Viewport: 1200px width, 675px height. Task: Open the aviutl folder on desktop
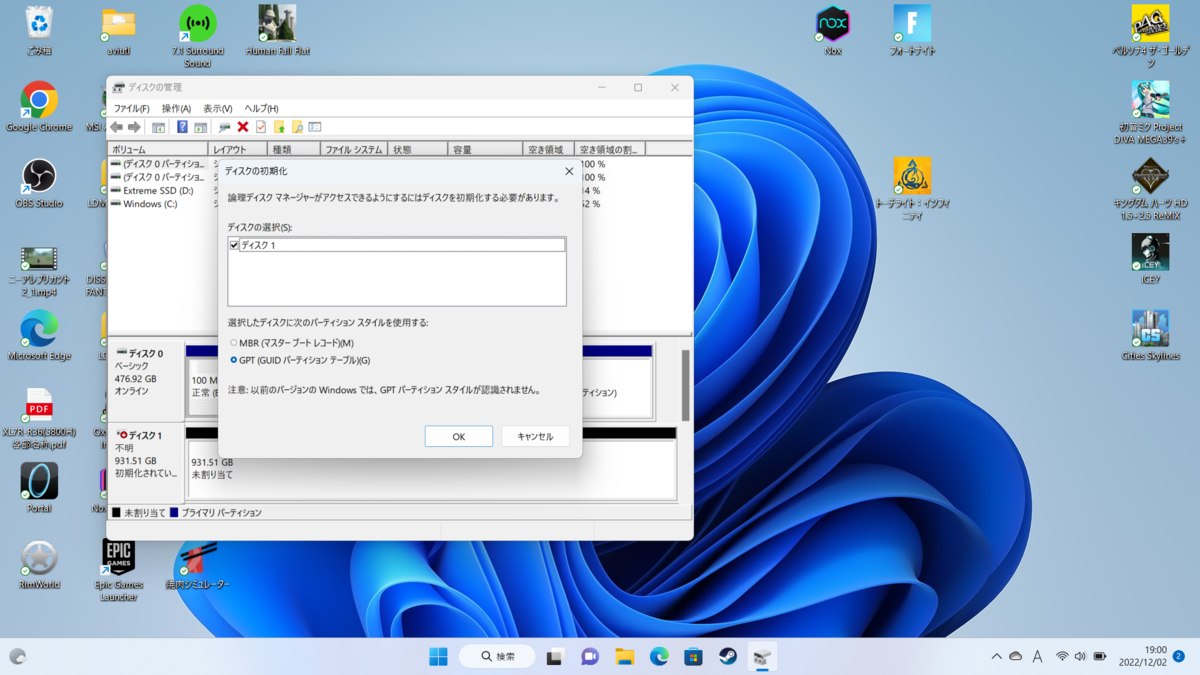[x=118, y=30]
